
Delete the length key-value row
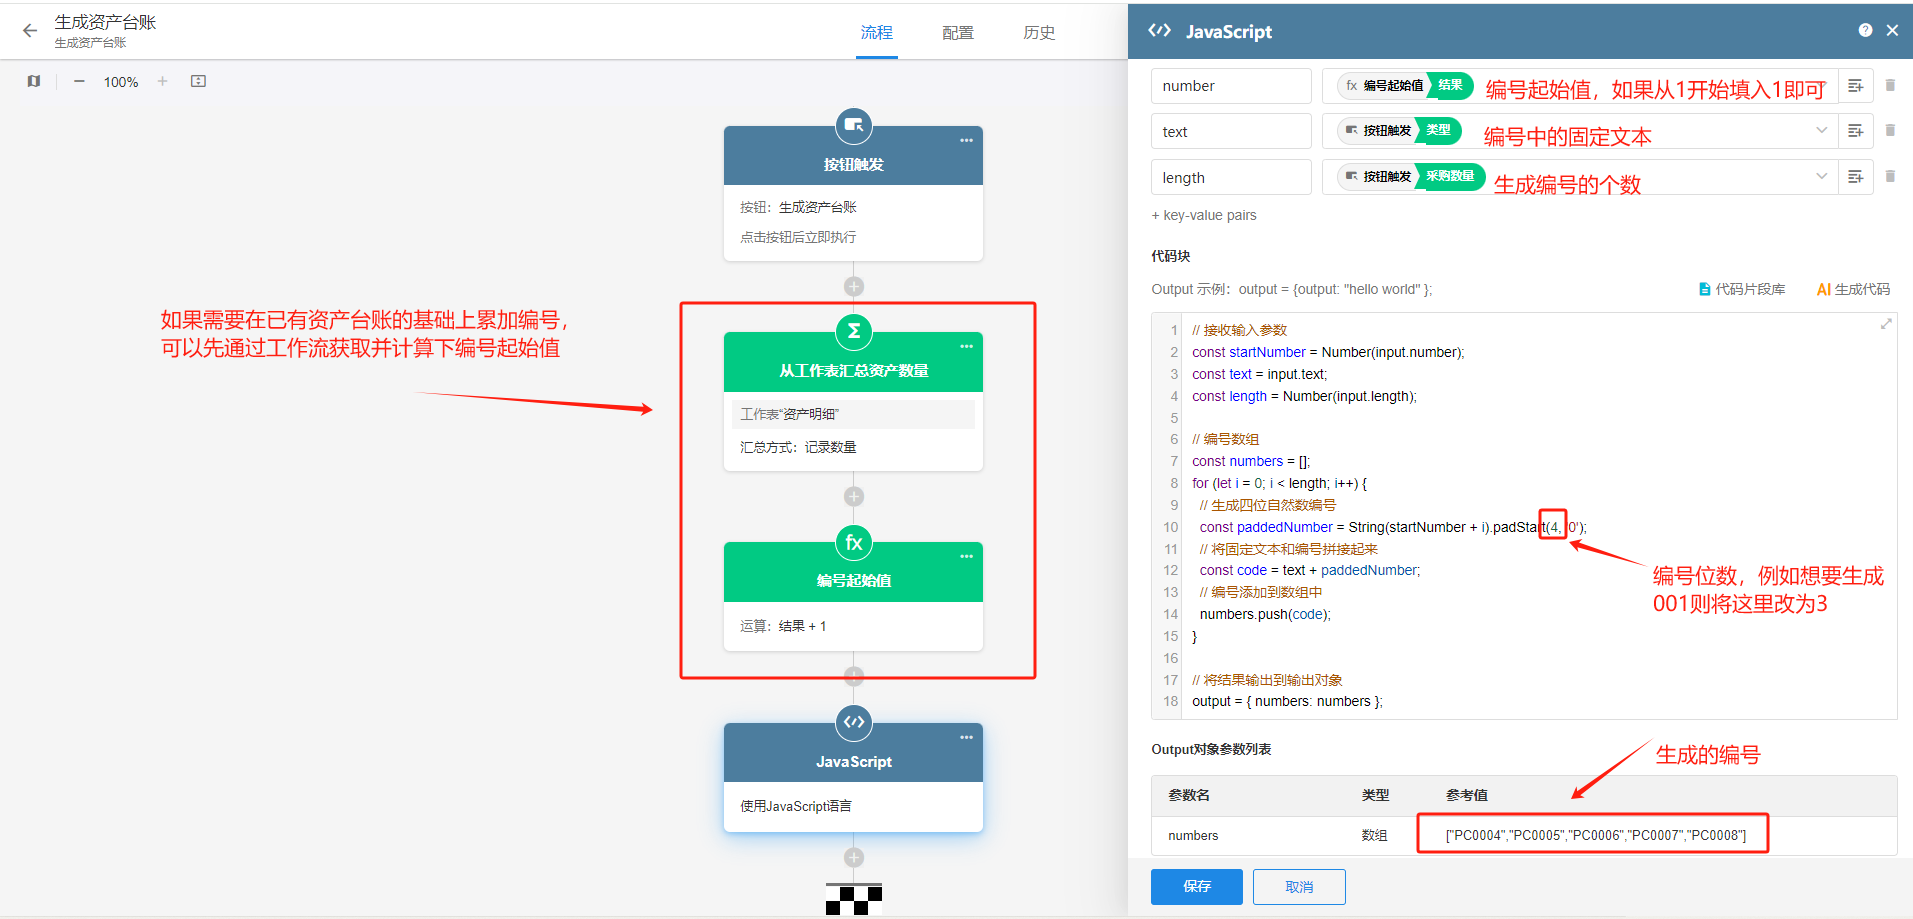(1890, 177)
